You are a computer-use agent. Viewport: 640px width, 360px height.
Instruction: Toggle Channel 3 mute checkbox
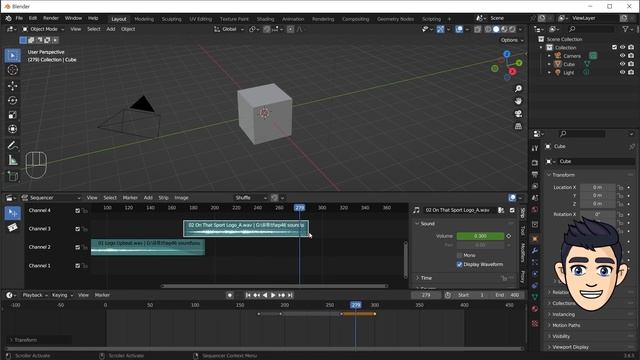(78, 229)
